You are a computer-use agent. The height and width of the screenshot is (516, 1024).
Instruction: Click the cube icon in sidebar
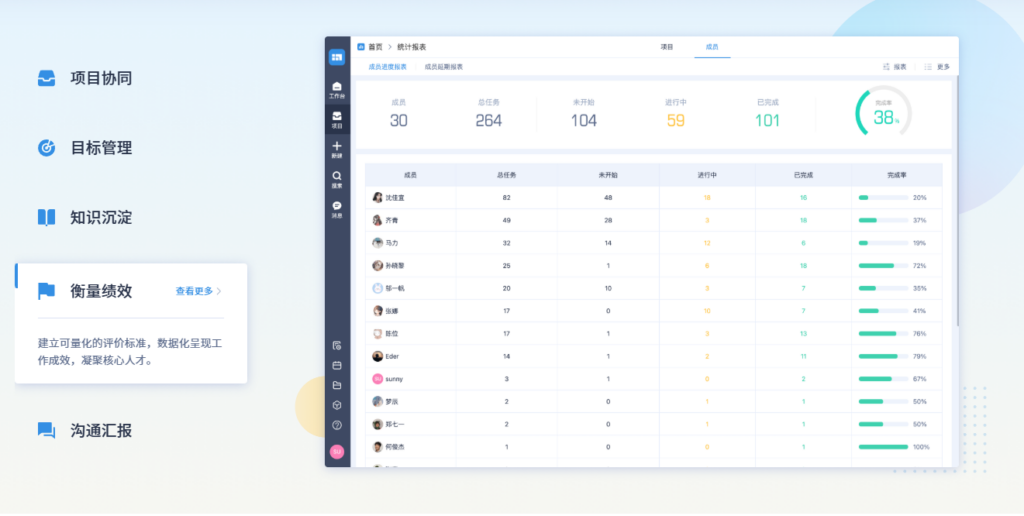[x=337, y=405]
